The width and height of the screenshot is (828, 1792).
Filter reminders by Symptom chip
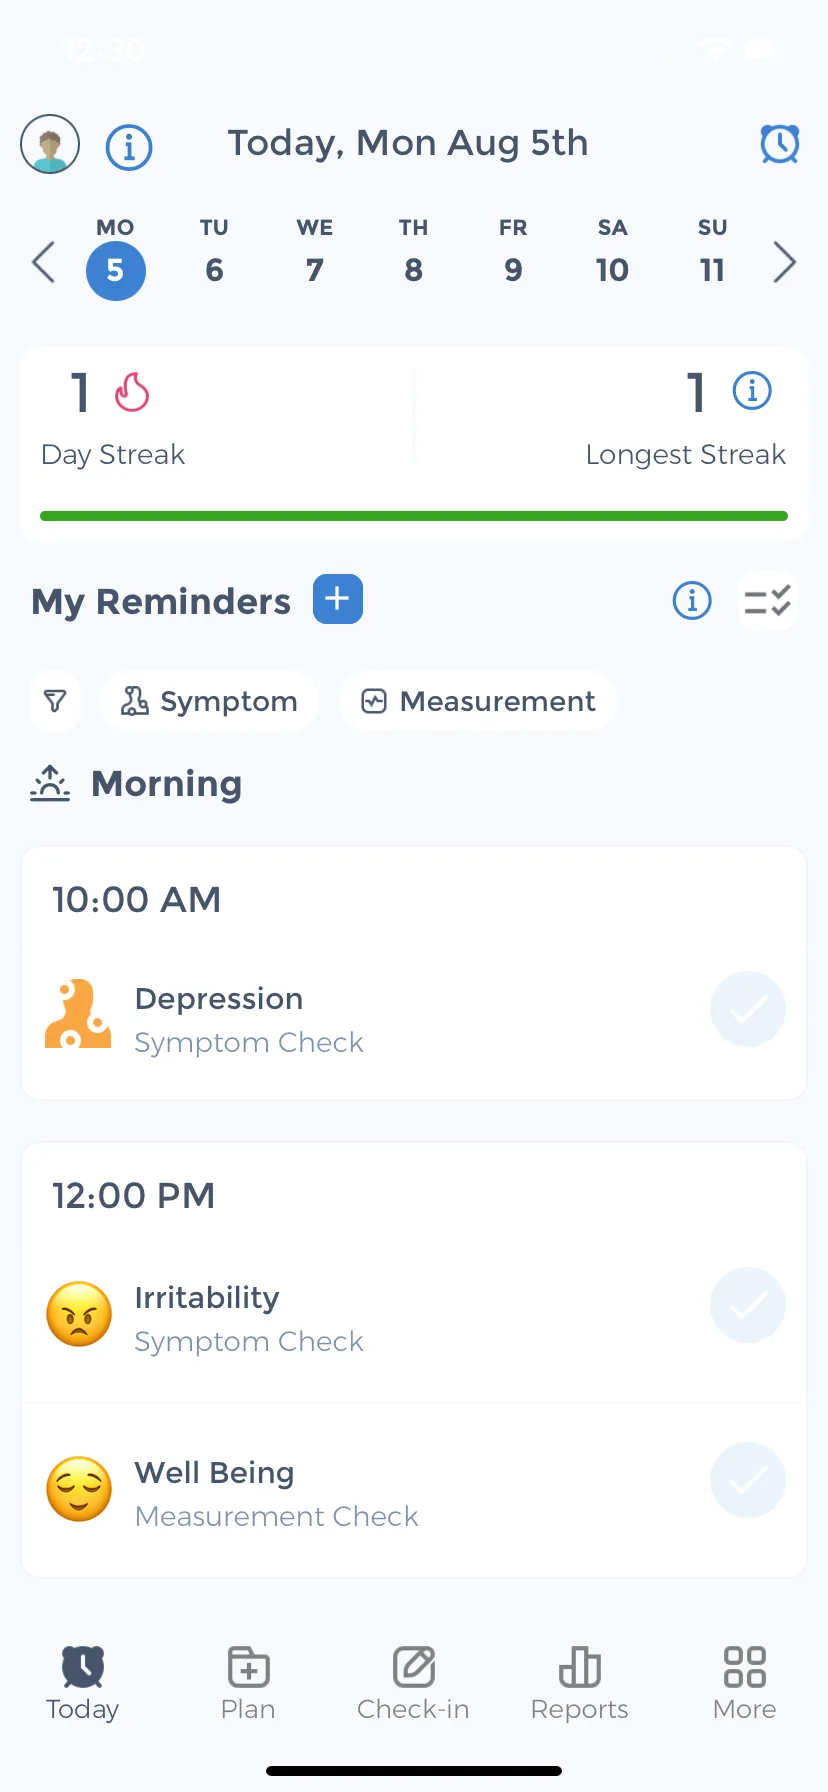click(x=209, y=701)
